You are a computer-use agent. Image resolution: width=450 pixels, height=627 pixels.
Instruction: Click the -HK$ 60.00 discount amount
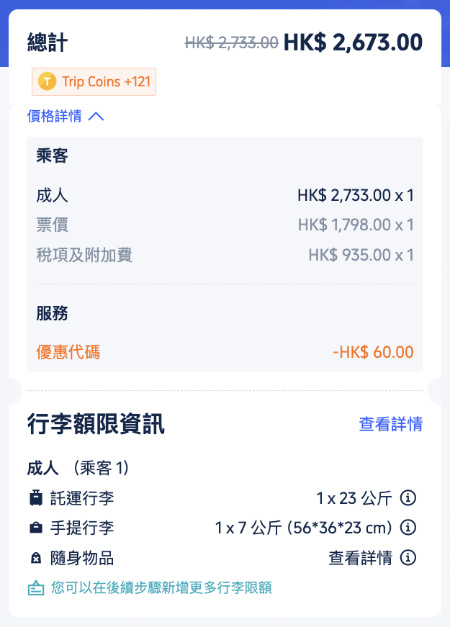[x=373, y=352]
